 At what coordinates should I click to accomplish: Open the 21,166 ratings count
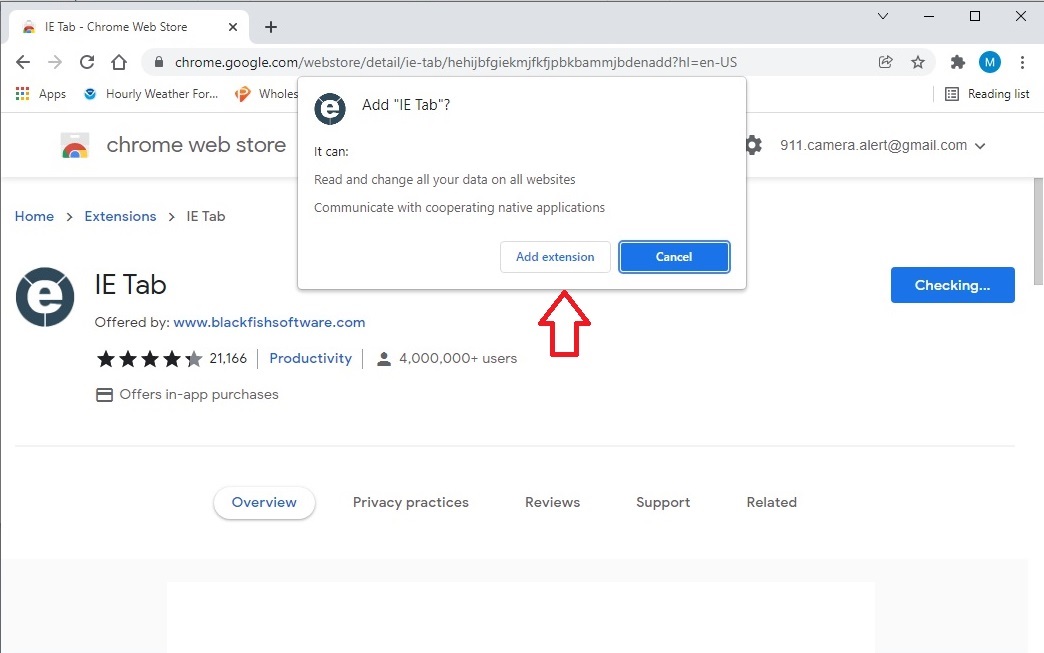[228, 359]
